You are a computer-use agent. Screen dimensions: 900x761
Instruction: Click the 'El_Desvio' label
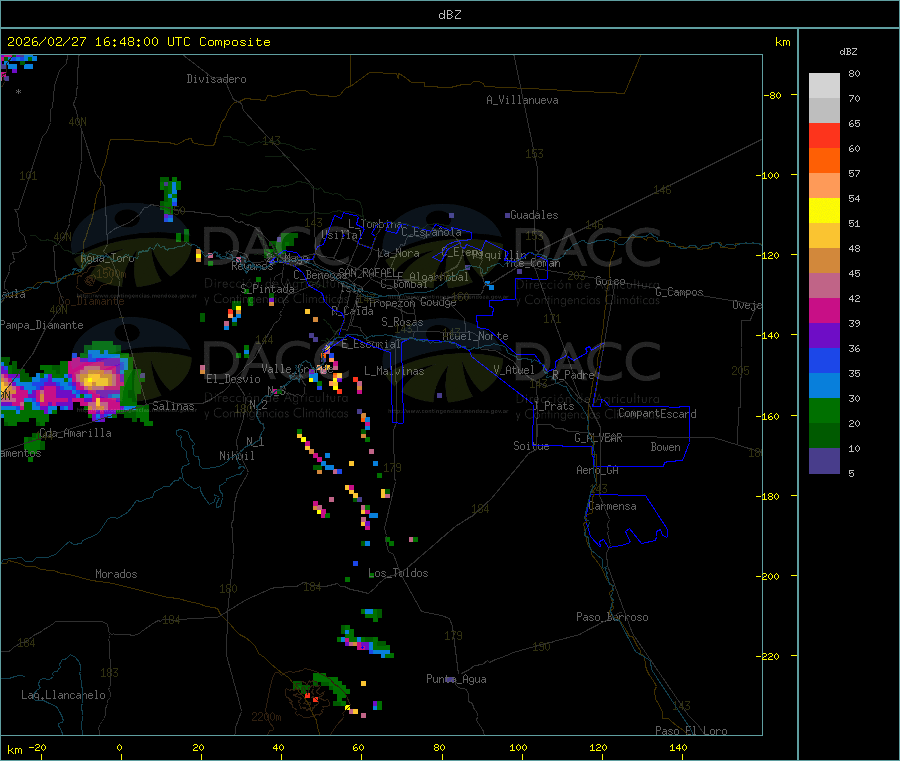coord(233,379)
